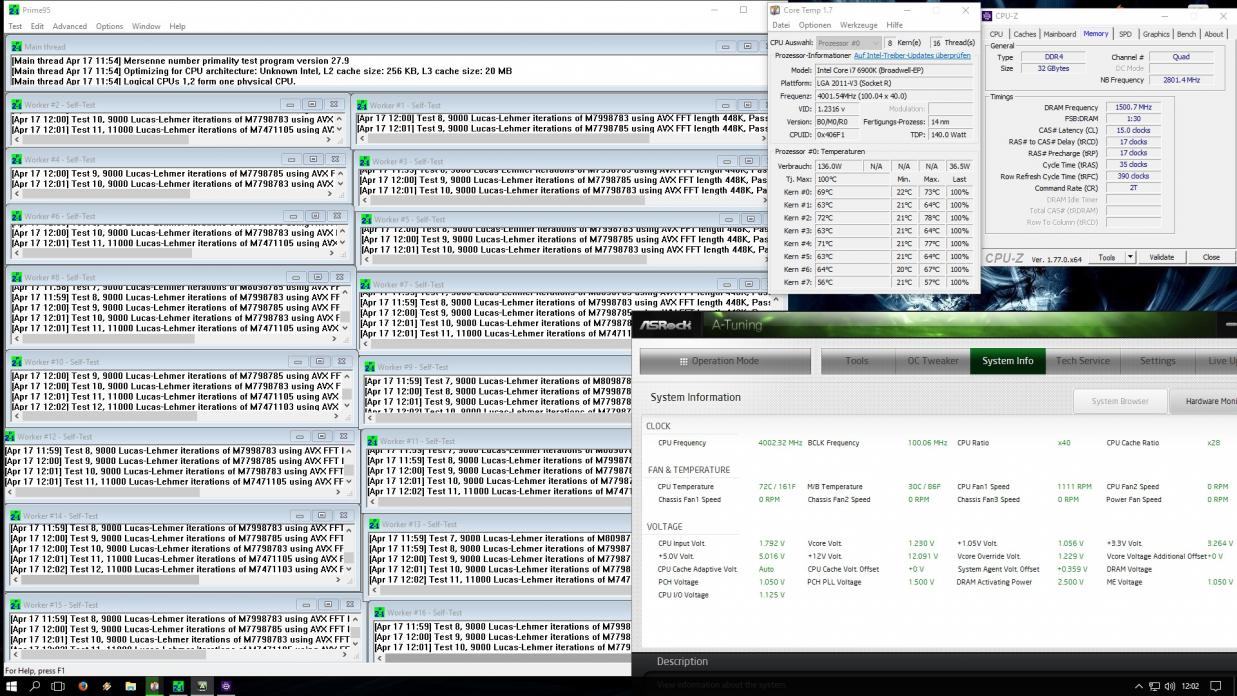
Task: Open the Datei menu in Core Temp
Action: (x=781, y=25)
